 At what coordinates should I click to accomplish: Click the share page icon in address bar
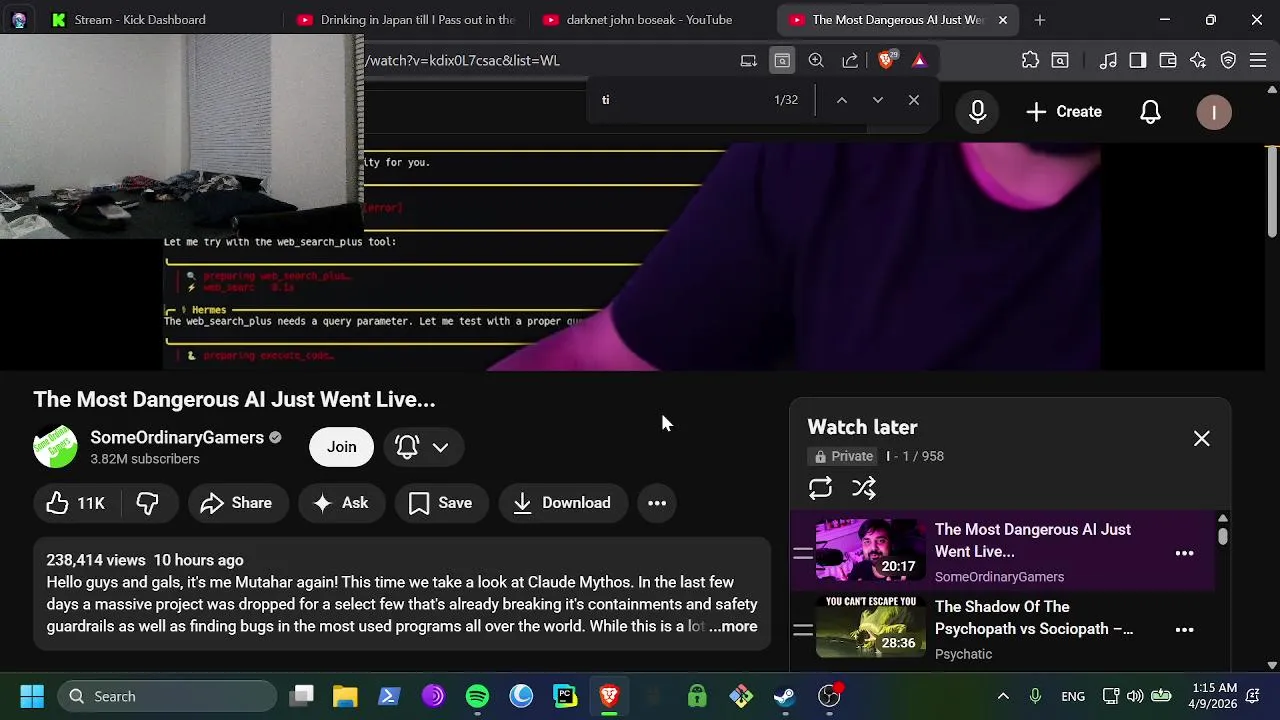click(x=850, y=60)
